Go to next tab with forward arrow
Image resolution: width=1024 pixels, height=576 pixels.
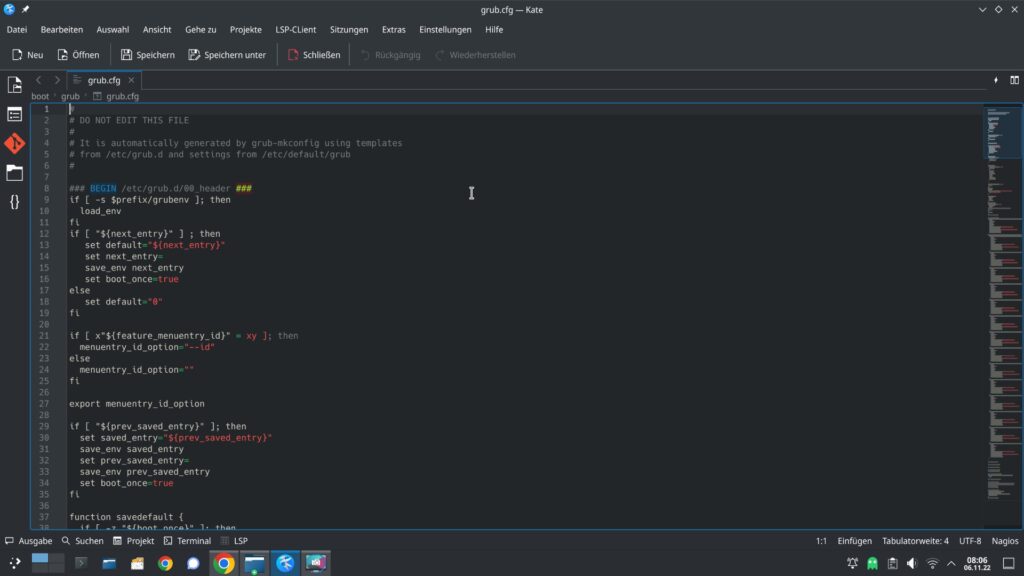coord(57,80)
